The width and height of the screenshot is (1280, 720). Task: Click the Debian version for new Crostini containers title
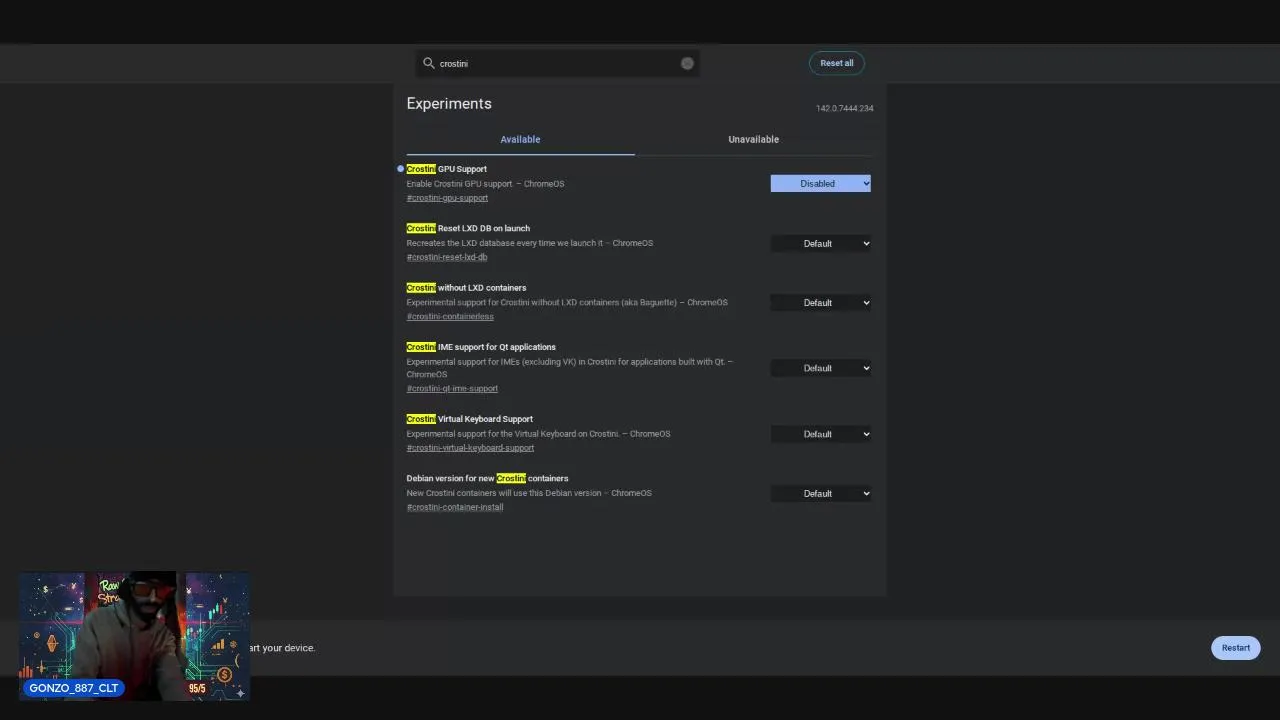(487, 478)
